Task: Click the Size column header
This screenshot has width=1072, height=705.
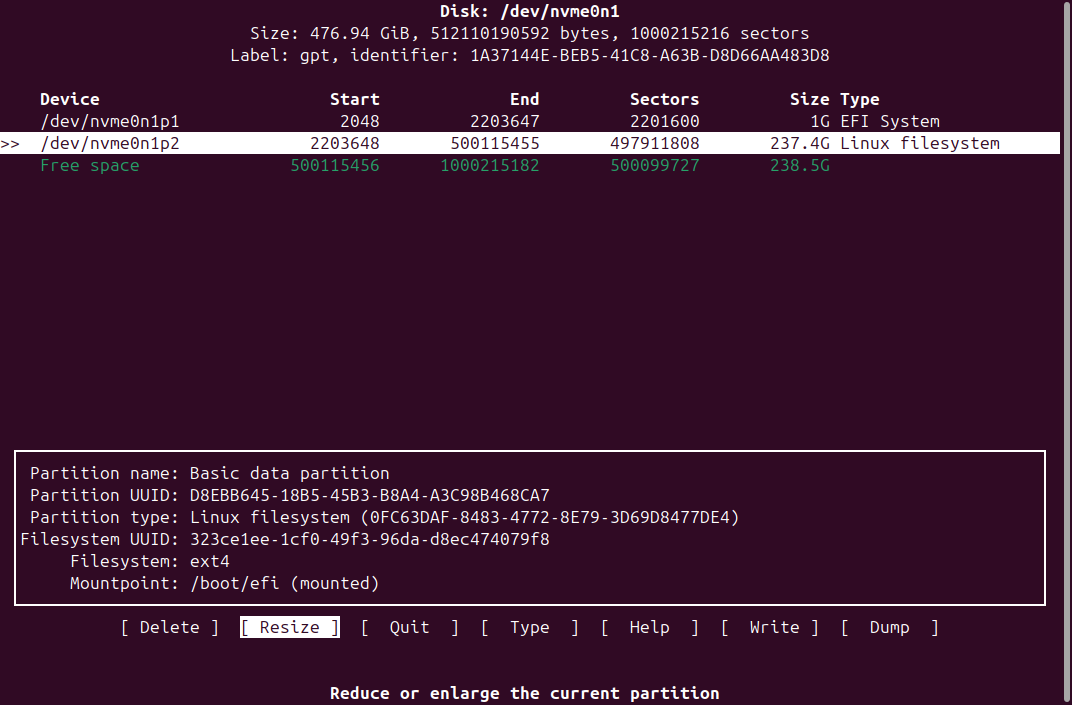Action: click(809, 99)
